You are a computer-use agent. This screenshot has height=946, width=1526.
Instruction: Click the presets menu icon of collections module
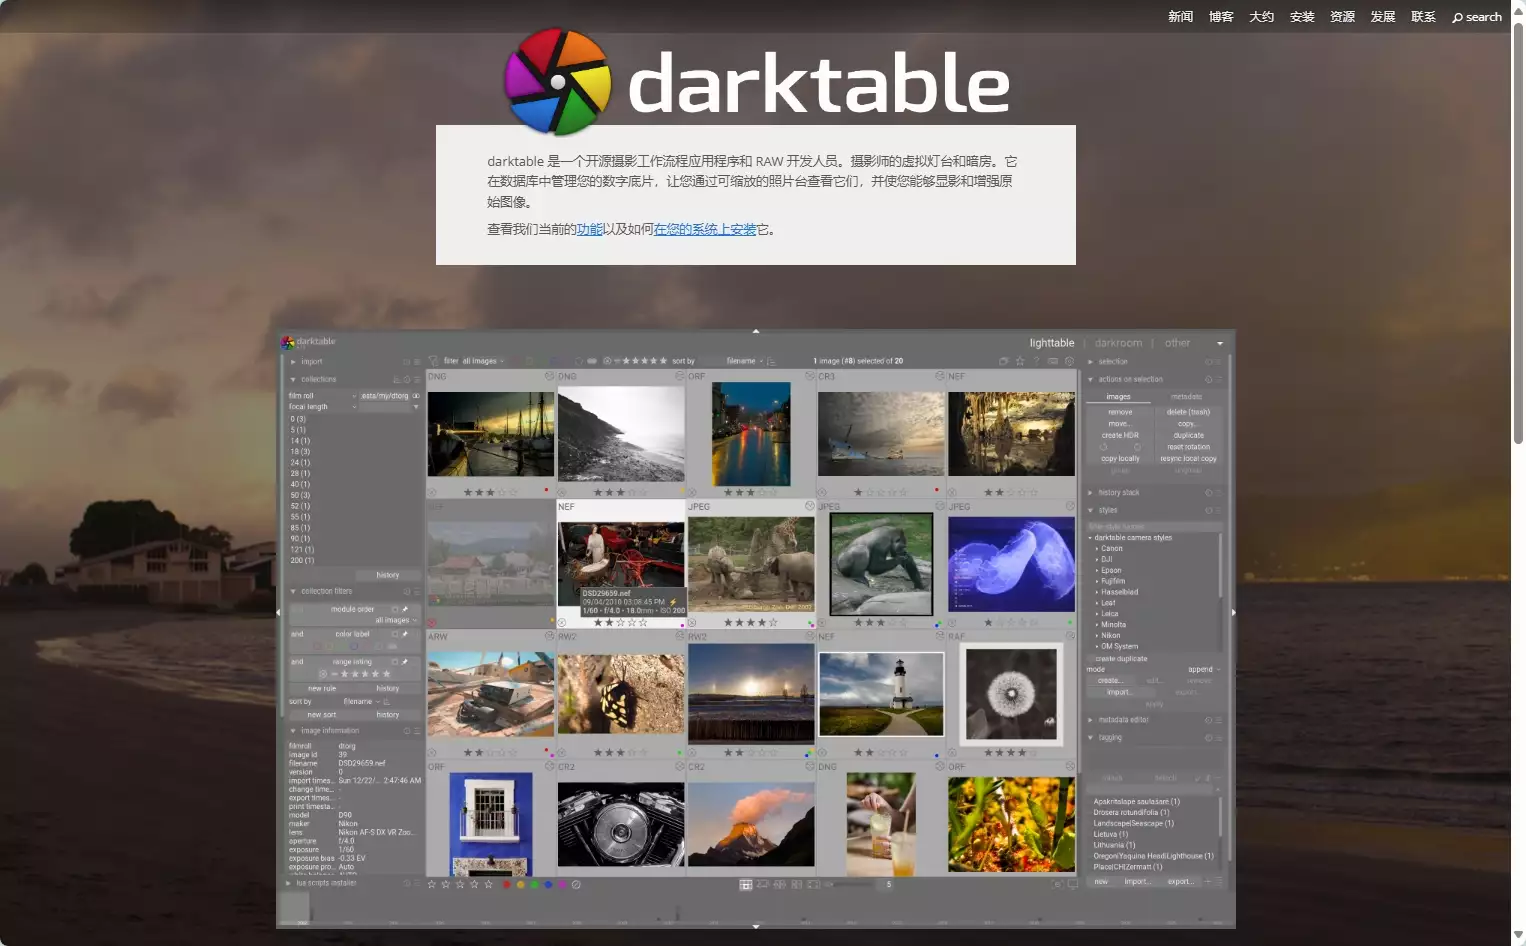point(417,380)
